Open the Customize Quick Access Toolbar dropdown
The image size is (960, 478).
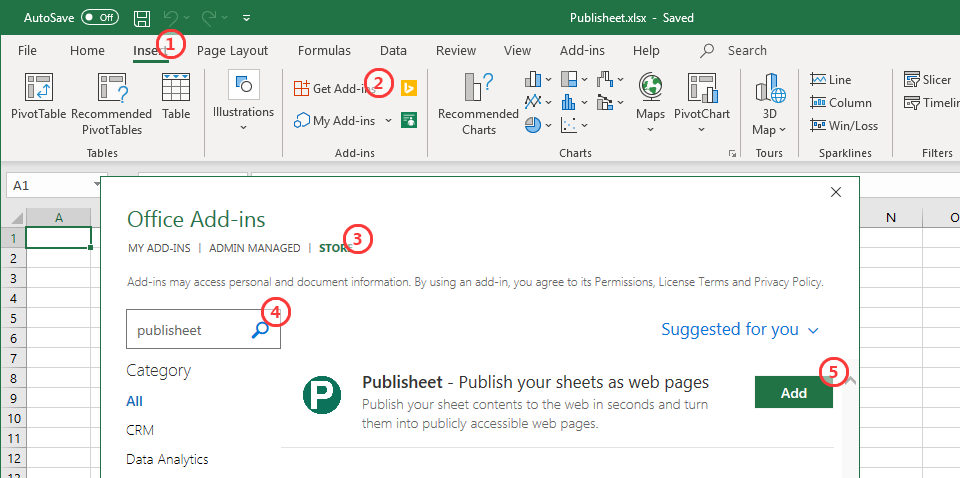(x=246, y=18)
